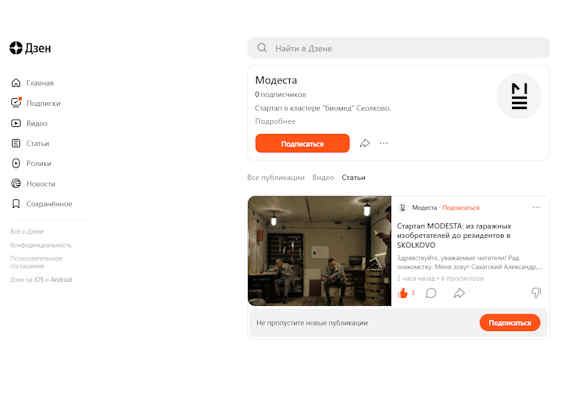Switch to Все публикации tab
The width and height of the screenshot is (570, 400).
(276, 177)
